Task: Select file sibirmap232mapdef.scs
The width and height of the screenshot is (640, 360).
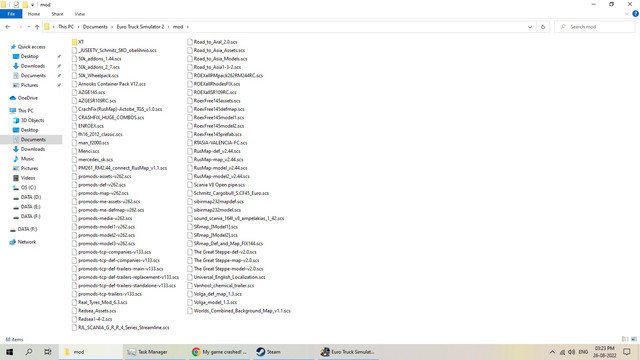Action: click(216, 202)
